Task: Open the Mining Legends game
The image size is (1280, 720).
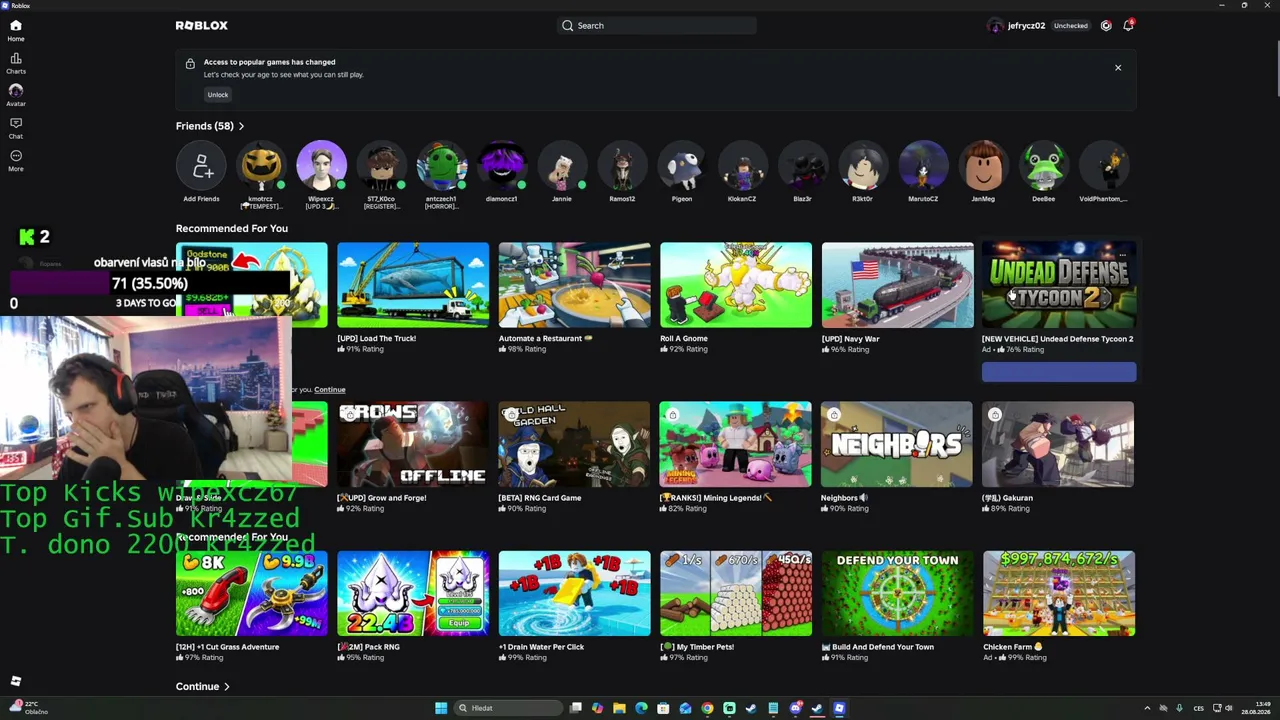Action: [736, 444]
